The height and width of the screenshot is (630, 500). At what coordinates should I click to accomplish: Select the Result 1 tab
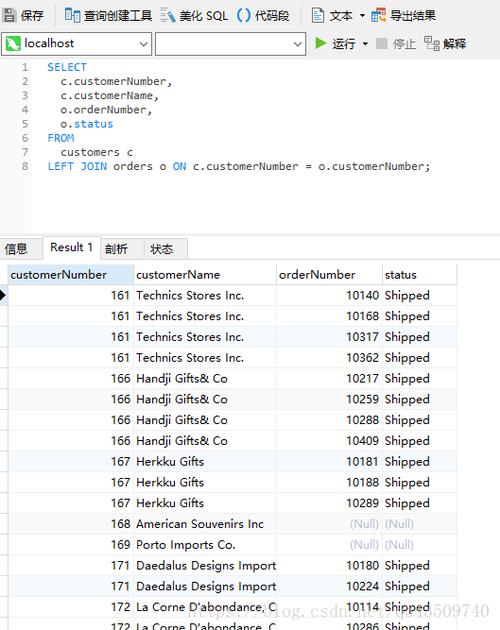point(71,247)
